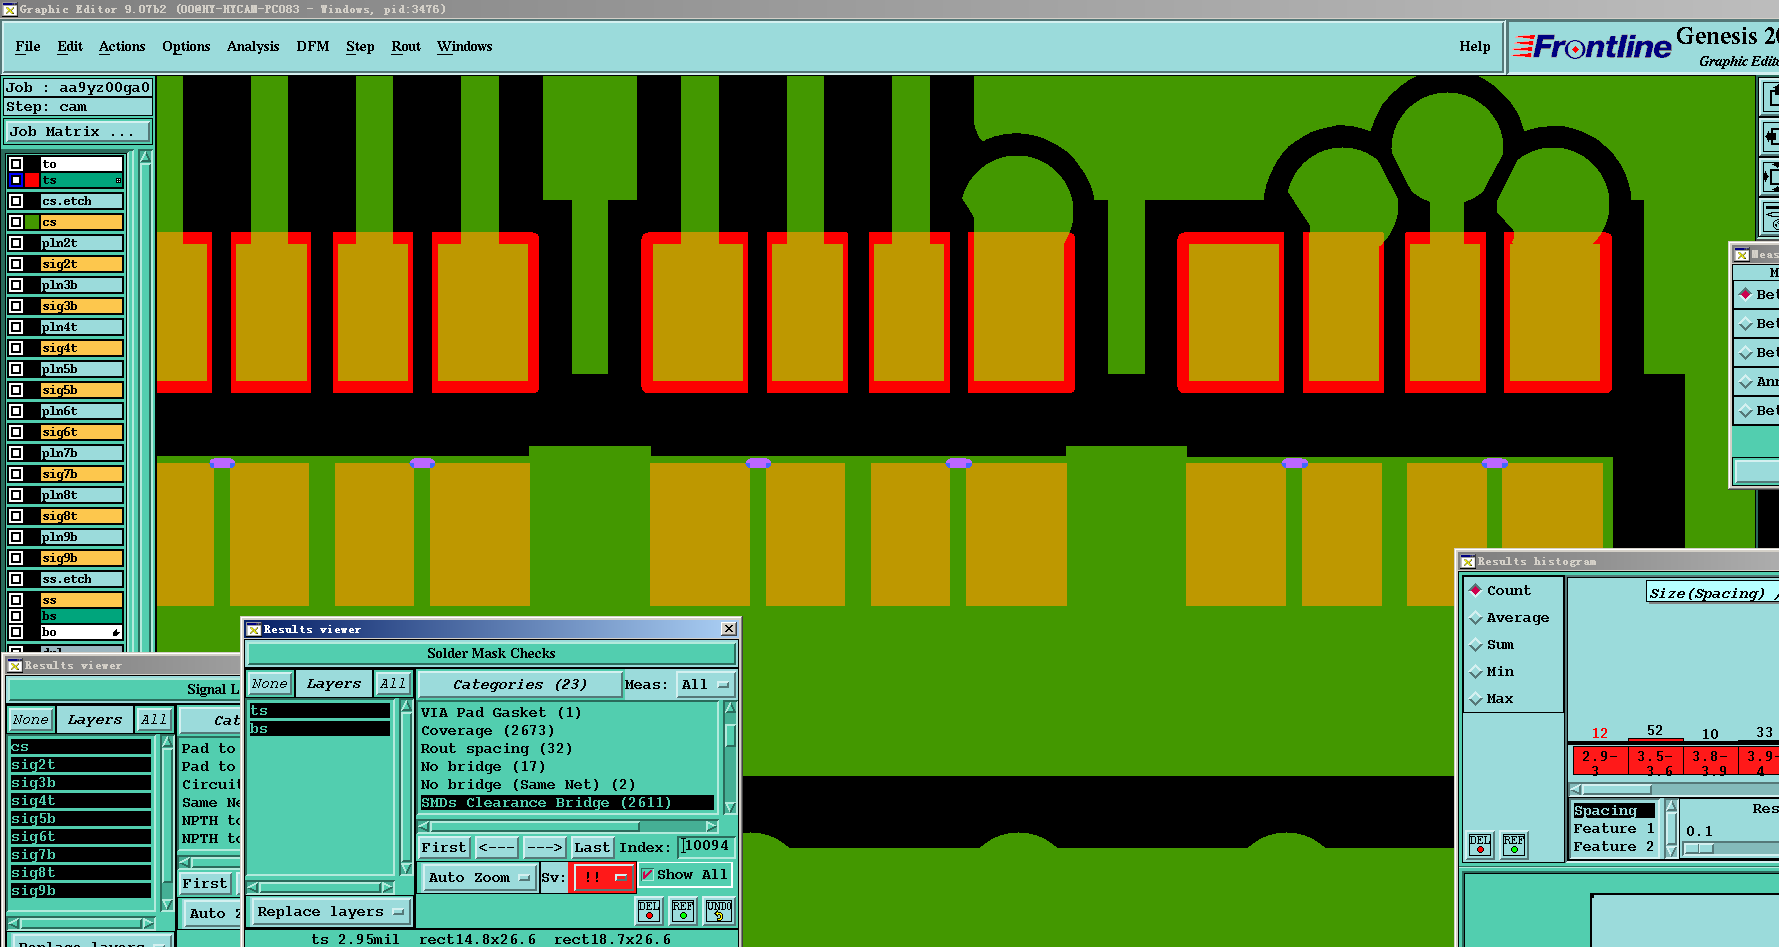Select sig5b in Signal Layer results list
Screen dimensions: 1779x947
point(80,819)
